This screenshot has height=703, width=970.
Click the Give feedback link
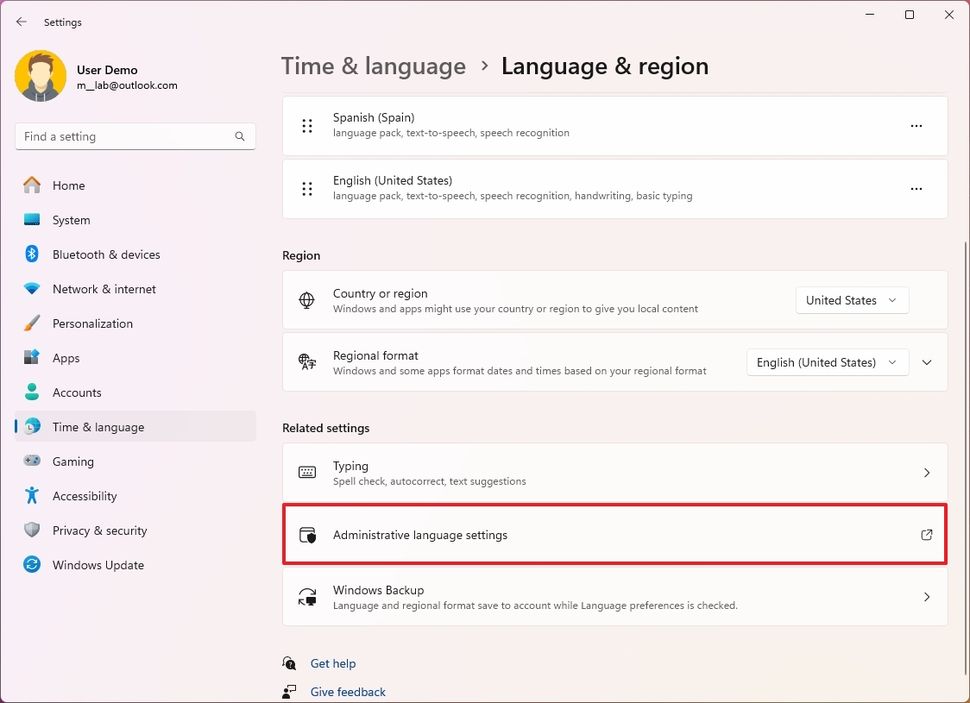[x=347, y=691]
